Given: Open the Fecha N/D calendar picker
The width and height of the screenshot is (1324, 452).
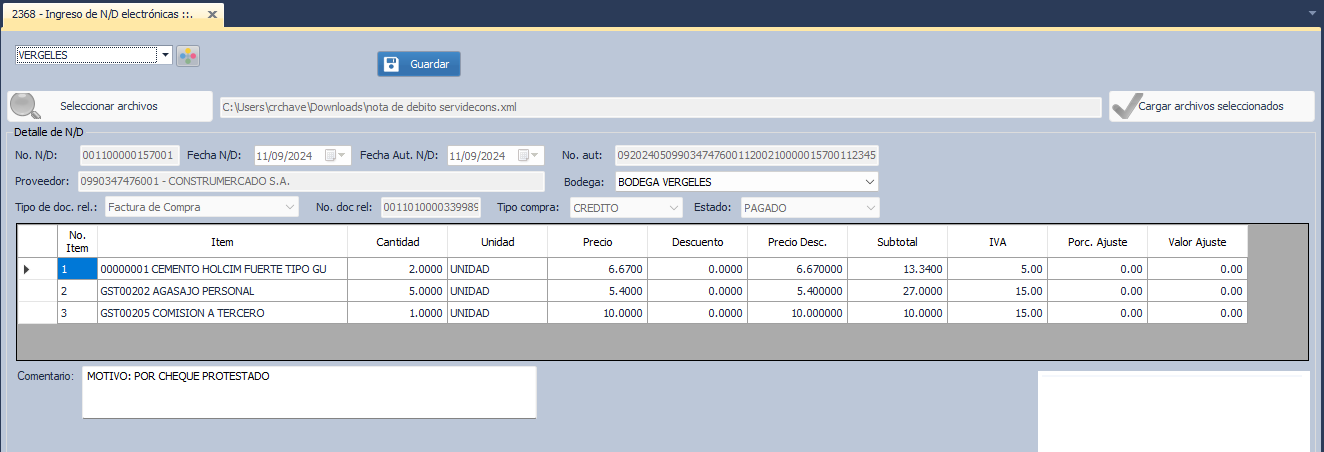Looking at the screenshot, I should (x=341, y=156).
